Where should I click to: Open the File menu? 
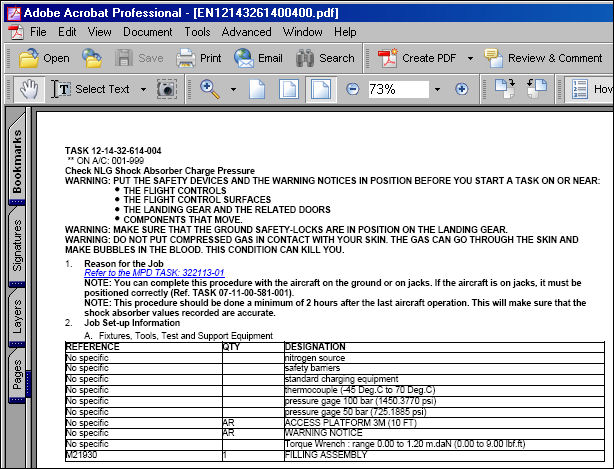point(38,32)
